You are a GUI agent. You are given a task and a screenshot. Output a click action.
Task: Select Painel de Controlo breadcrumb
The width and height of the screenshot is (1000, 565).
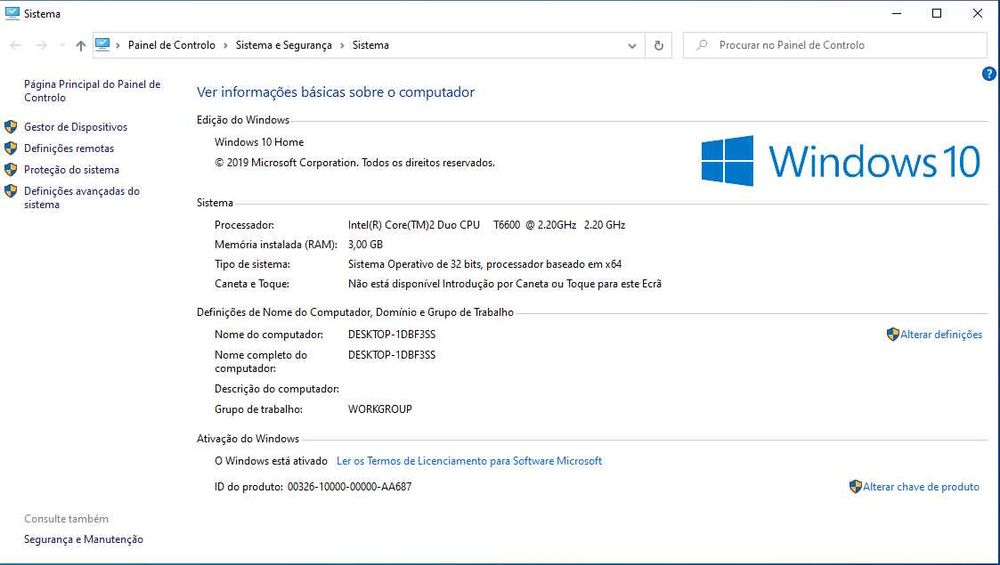point(172,45)
